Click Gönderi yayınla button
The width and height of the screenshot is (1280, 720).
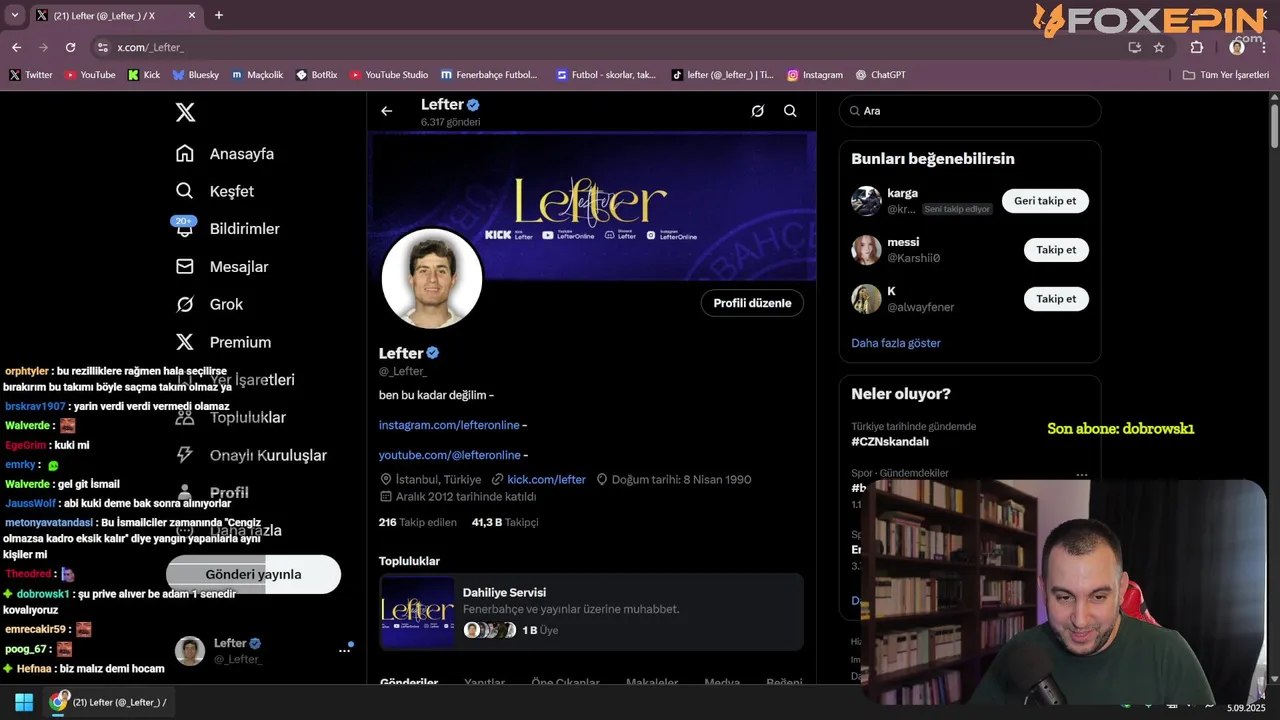pos(253,575)
